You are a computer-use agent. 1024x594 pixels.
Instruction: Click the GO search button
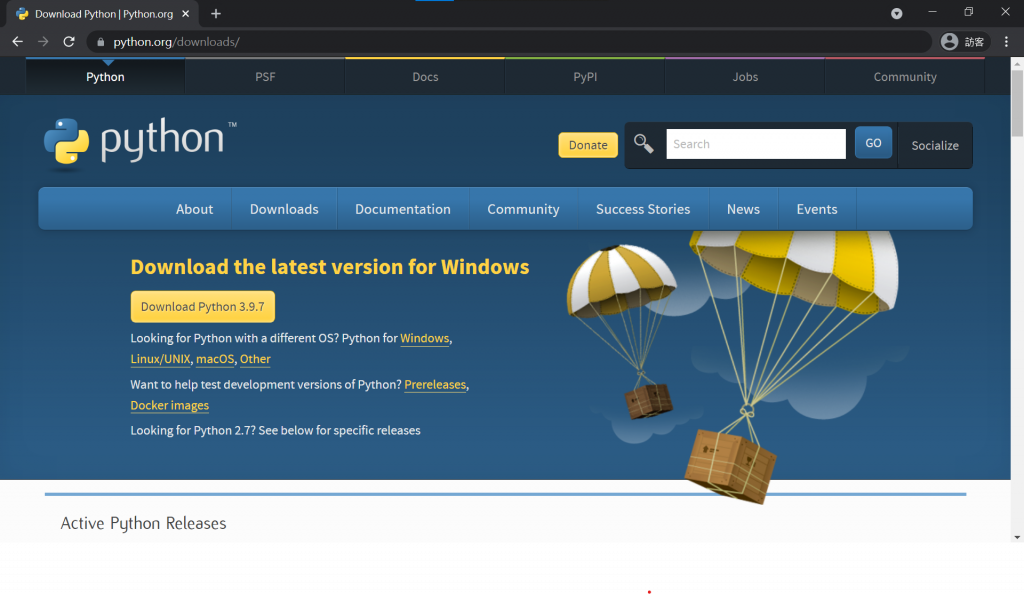click(873, 143)
